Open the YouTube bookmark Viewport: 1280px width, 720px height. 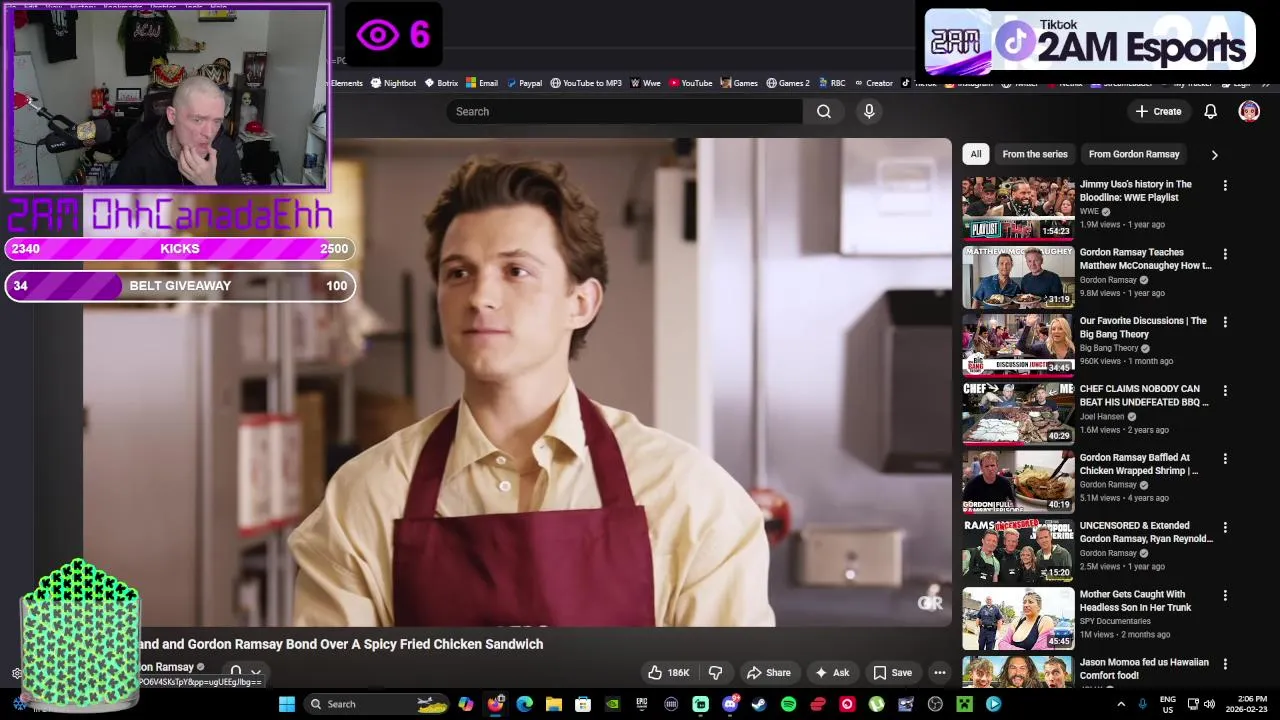(690, 83)
